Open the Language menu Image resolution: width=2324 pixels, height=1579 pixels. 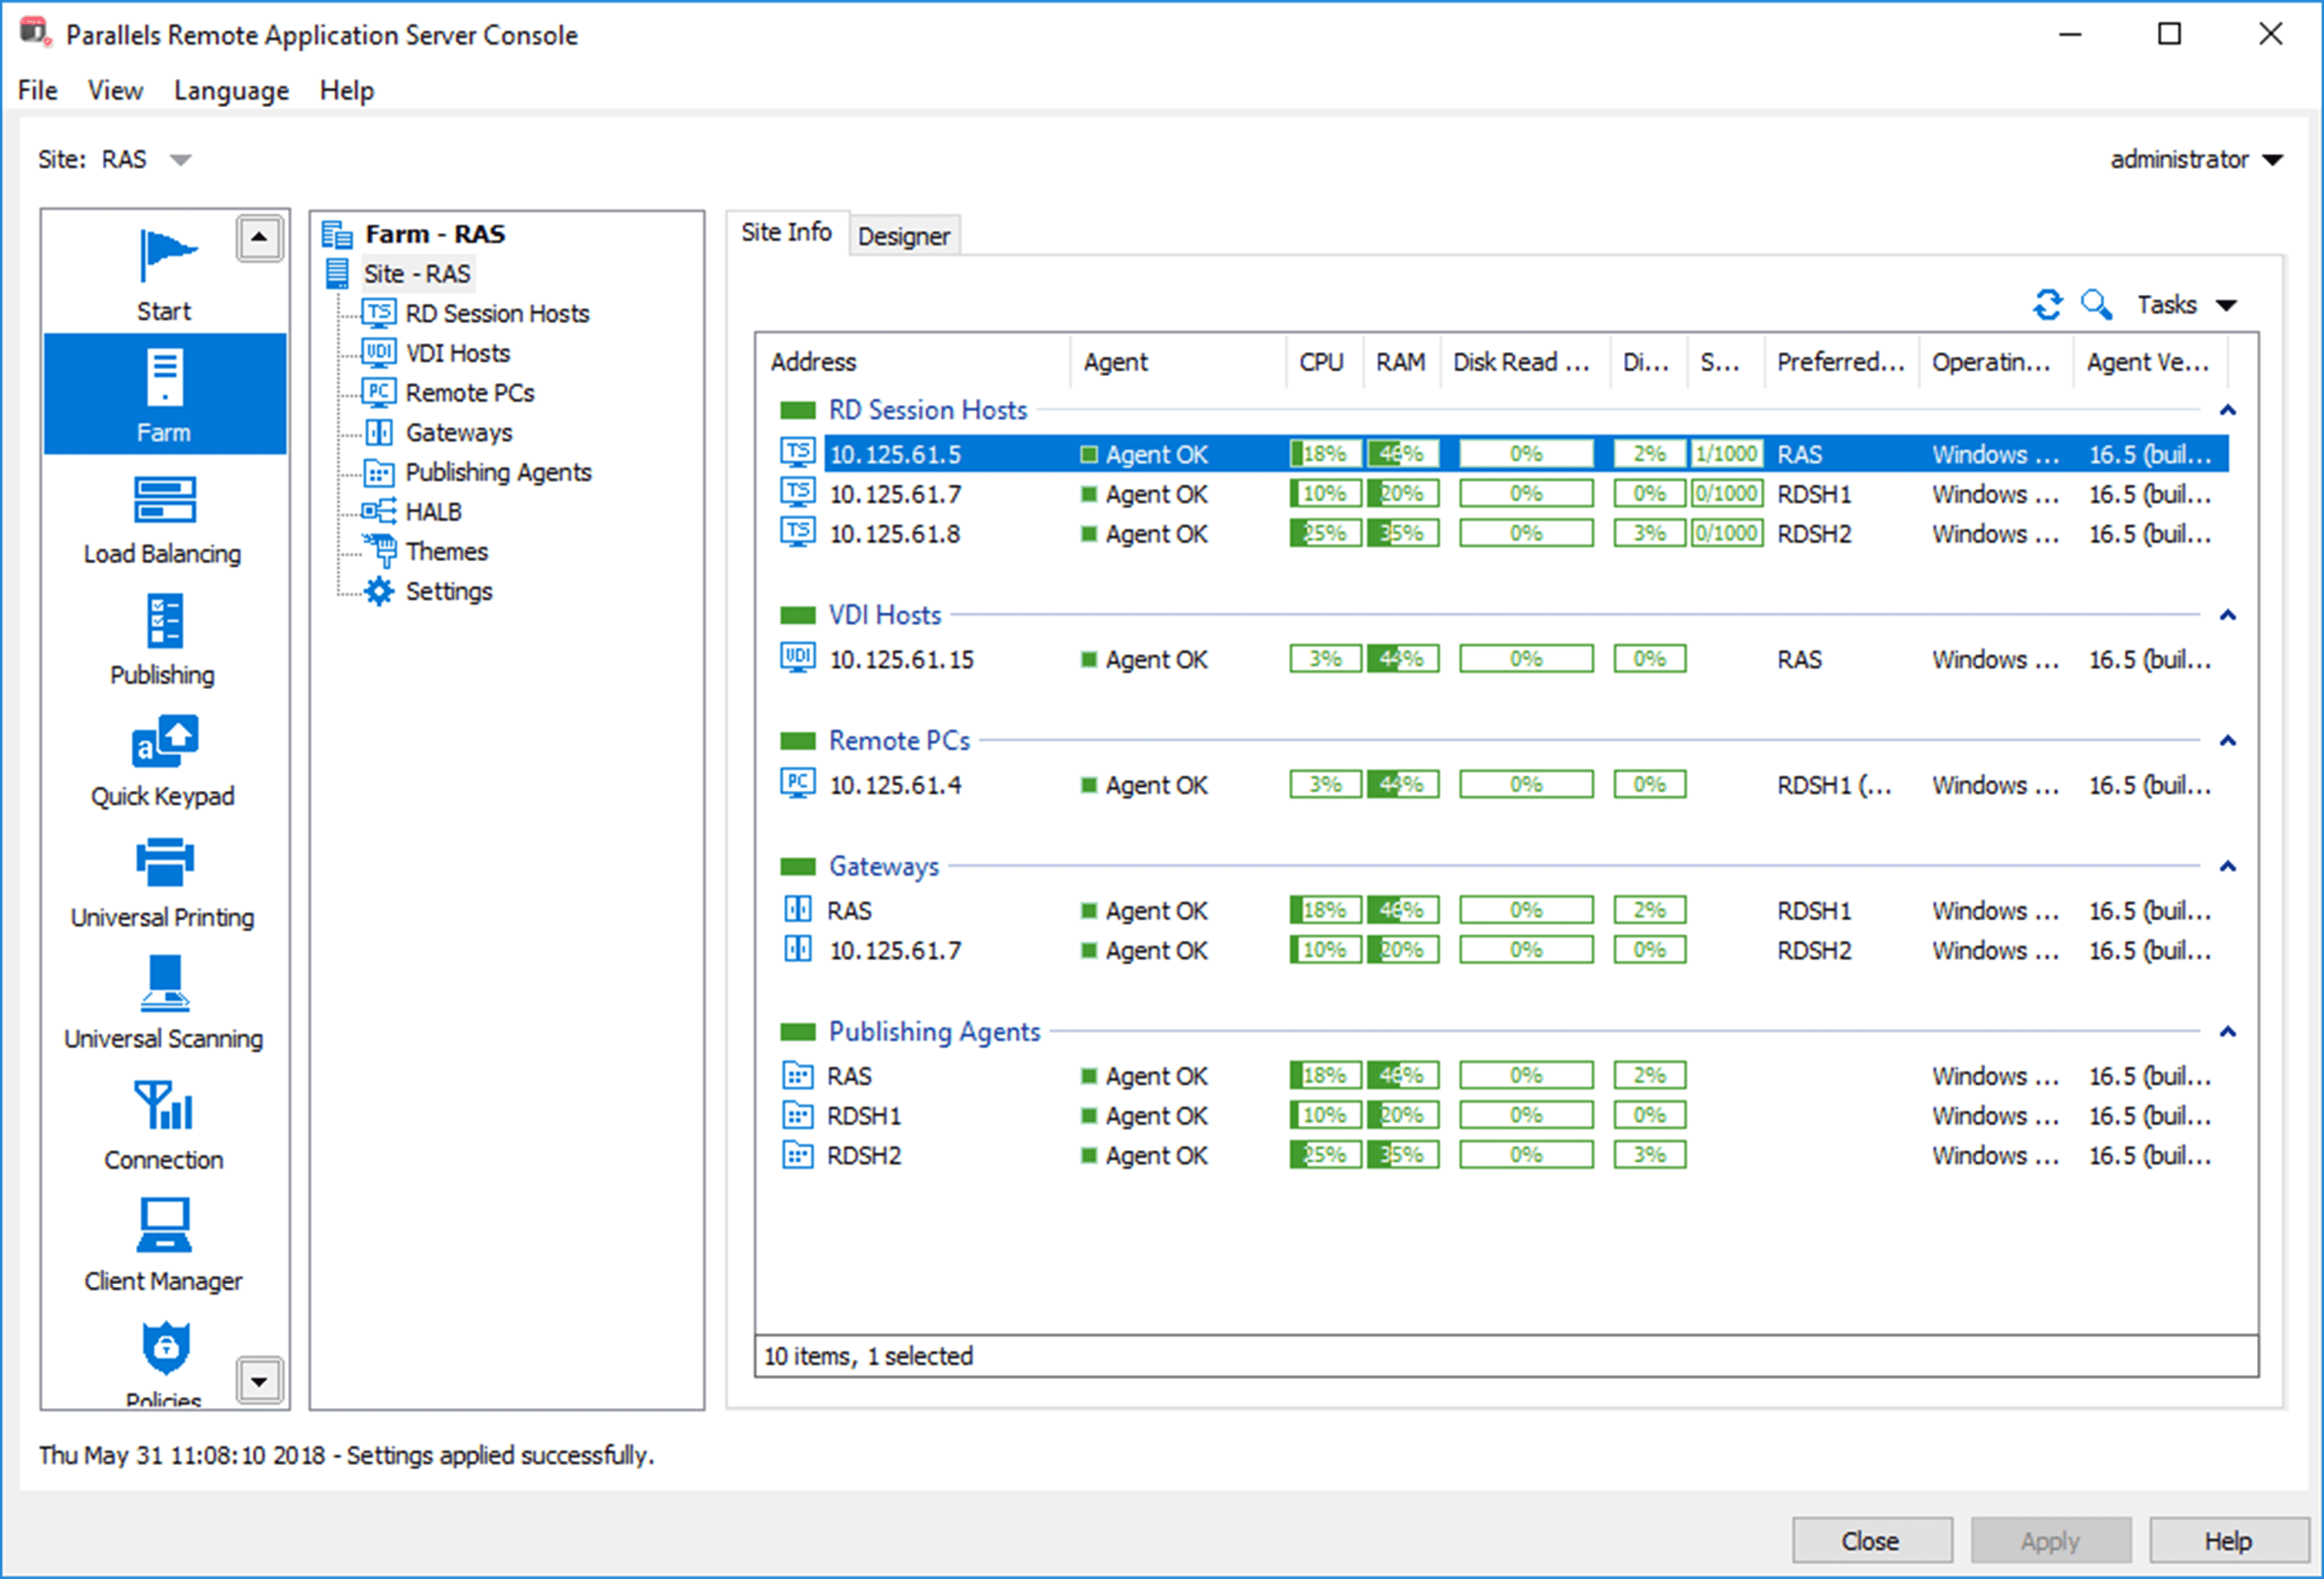pyautogui.click(x=231, y=90)
